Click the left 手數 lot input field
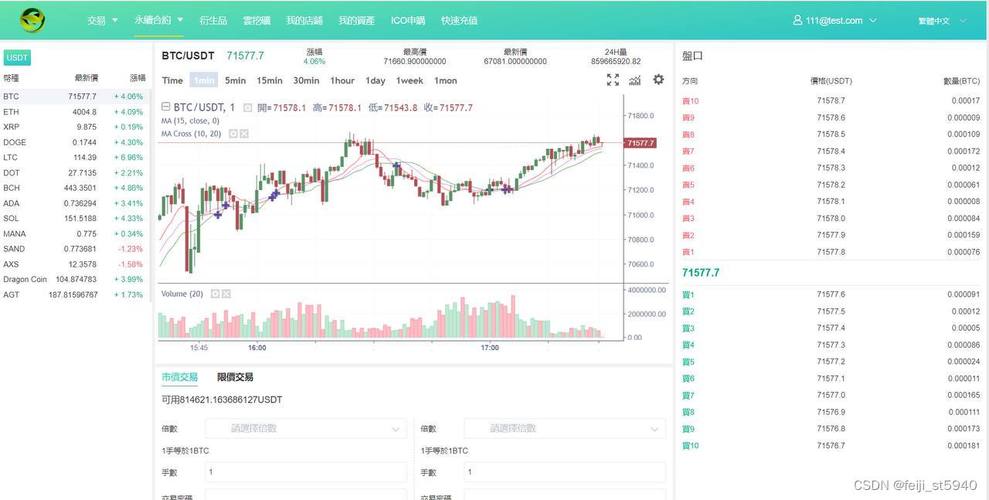The image size is (989, 500). (x=306, y=472)
